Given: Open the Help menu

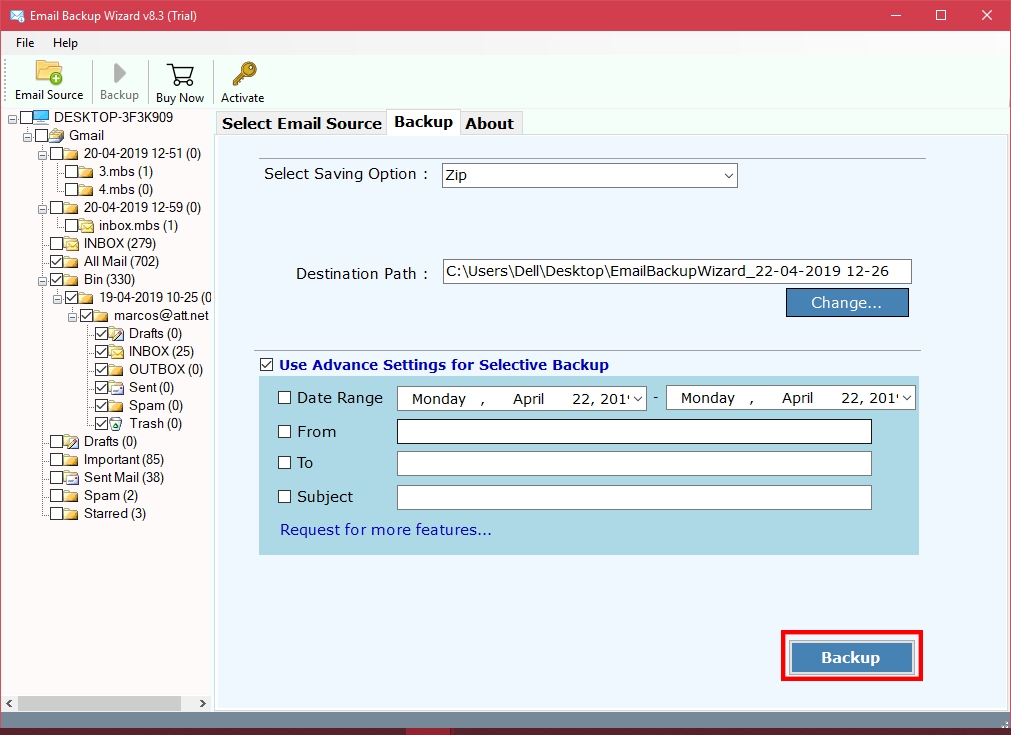Looking at the screenshot, I should (x=65, y=43).
